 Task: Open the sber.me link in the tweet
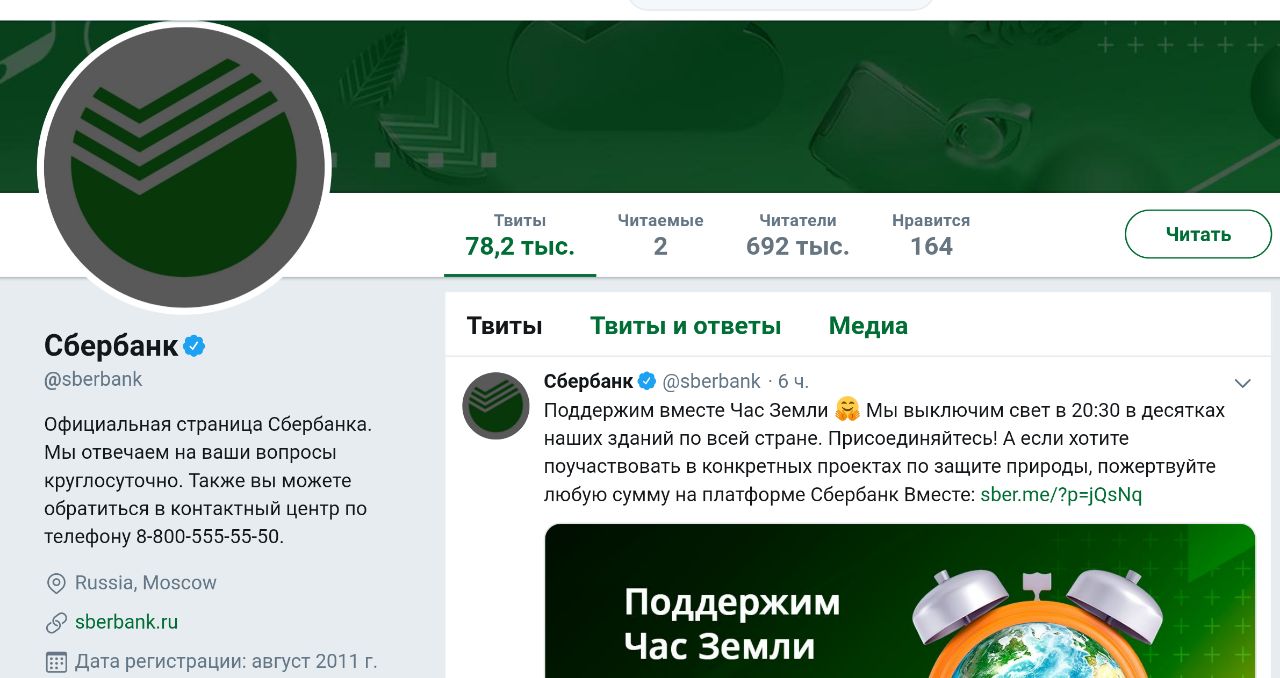[x=1061, y=494]
